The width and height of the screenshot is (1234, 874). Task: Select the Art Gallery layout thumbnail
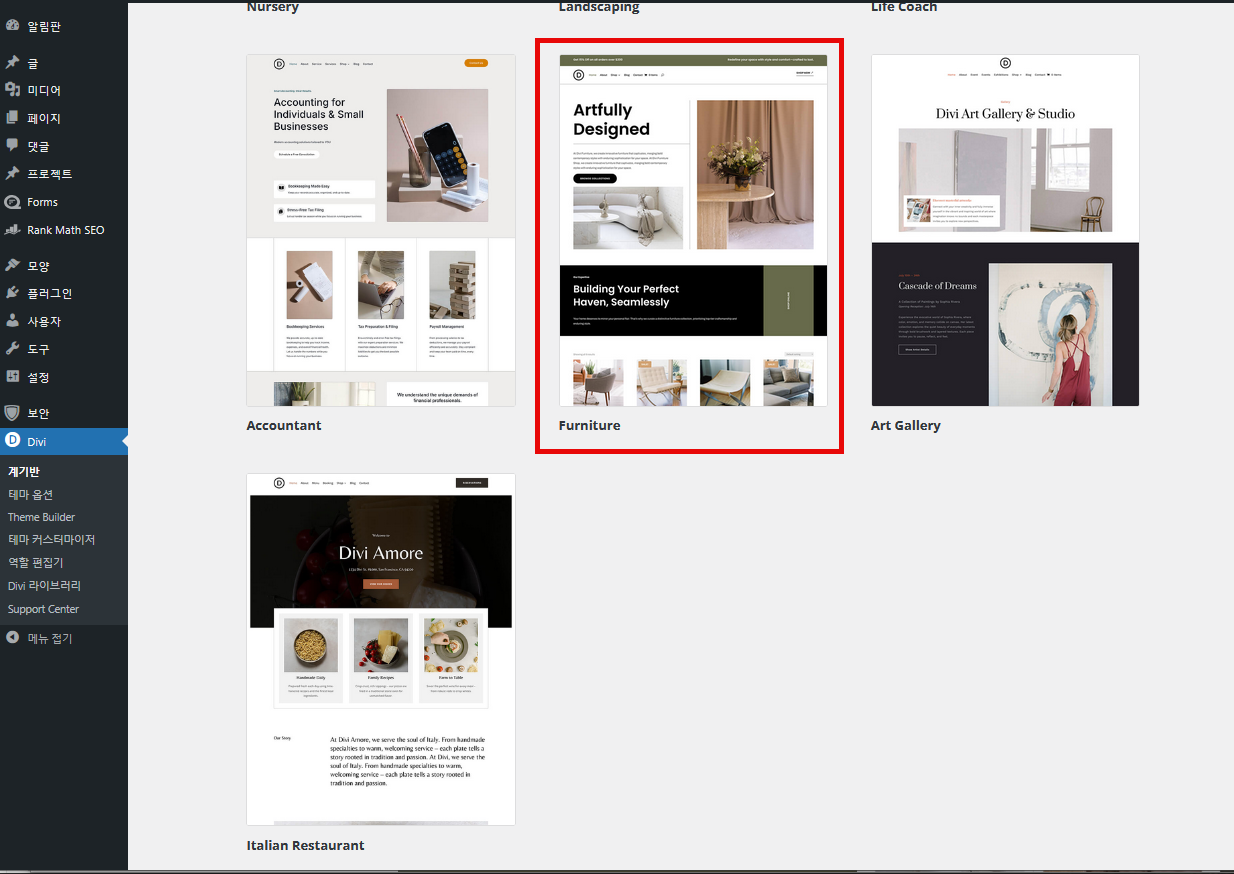(x=1005, y=230)
